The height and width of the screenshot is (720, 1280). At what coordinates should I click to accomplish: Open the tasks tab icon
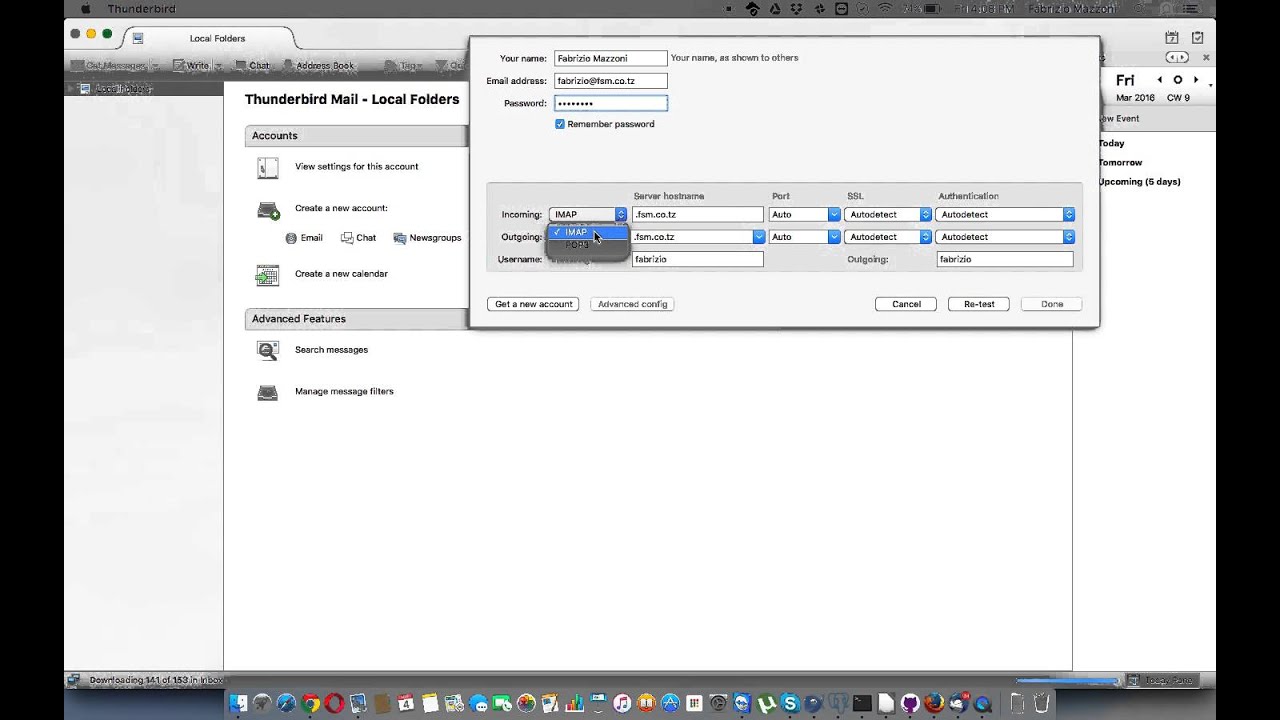point(1197,38)
